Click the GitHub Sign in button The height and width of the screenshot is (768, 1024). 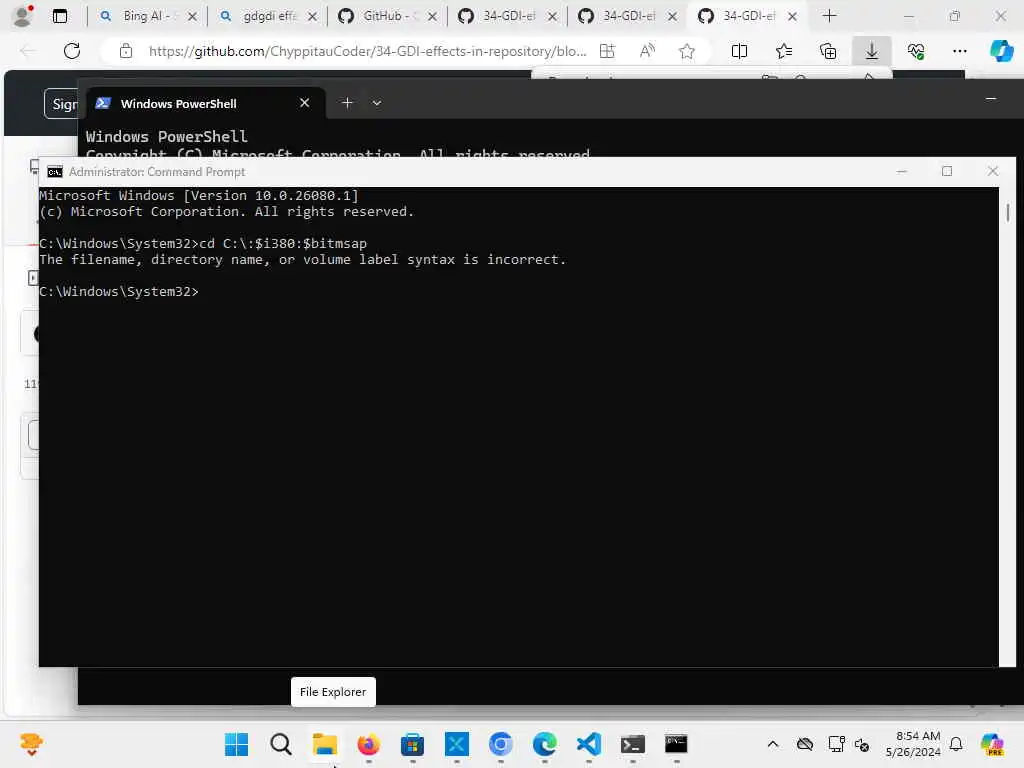(x=63, y=104)
